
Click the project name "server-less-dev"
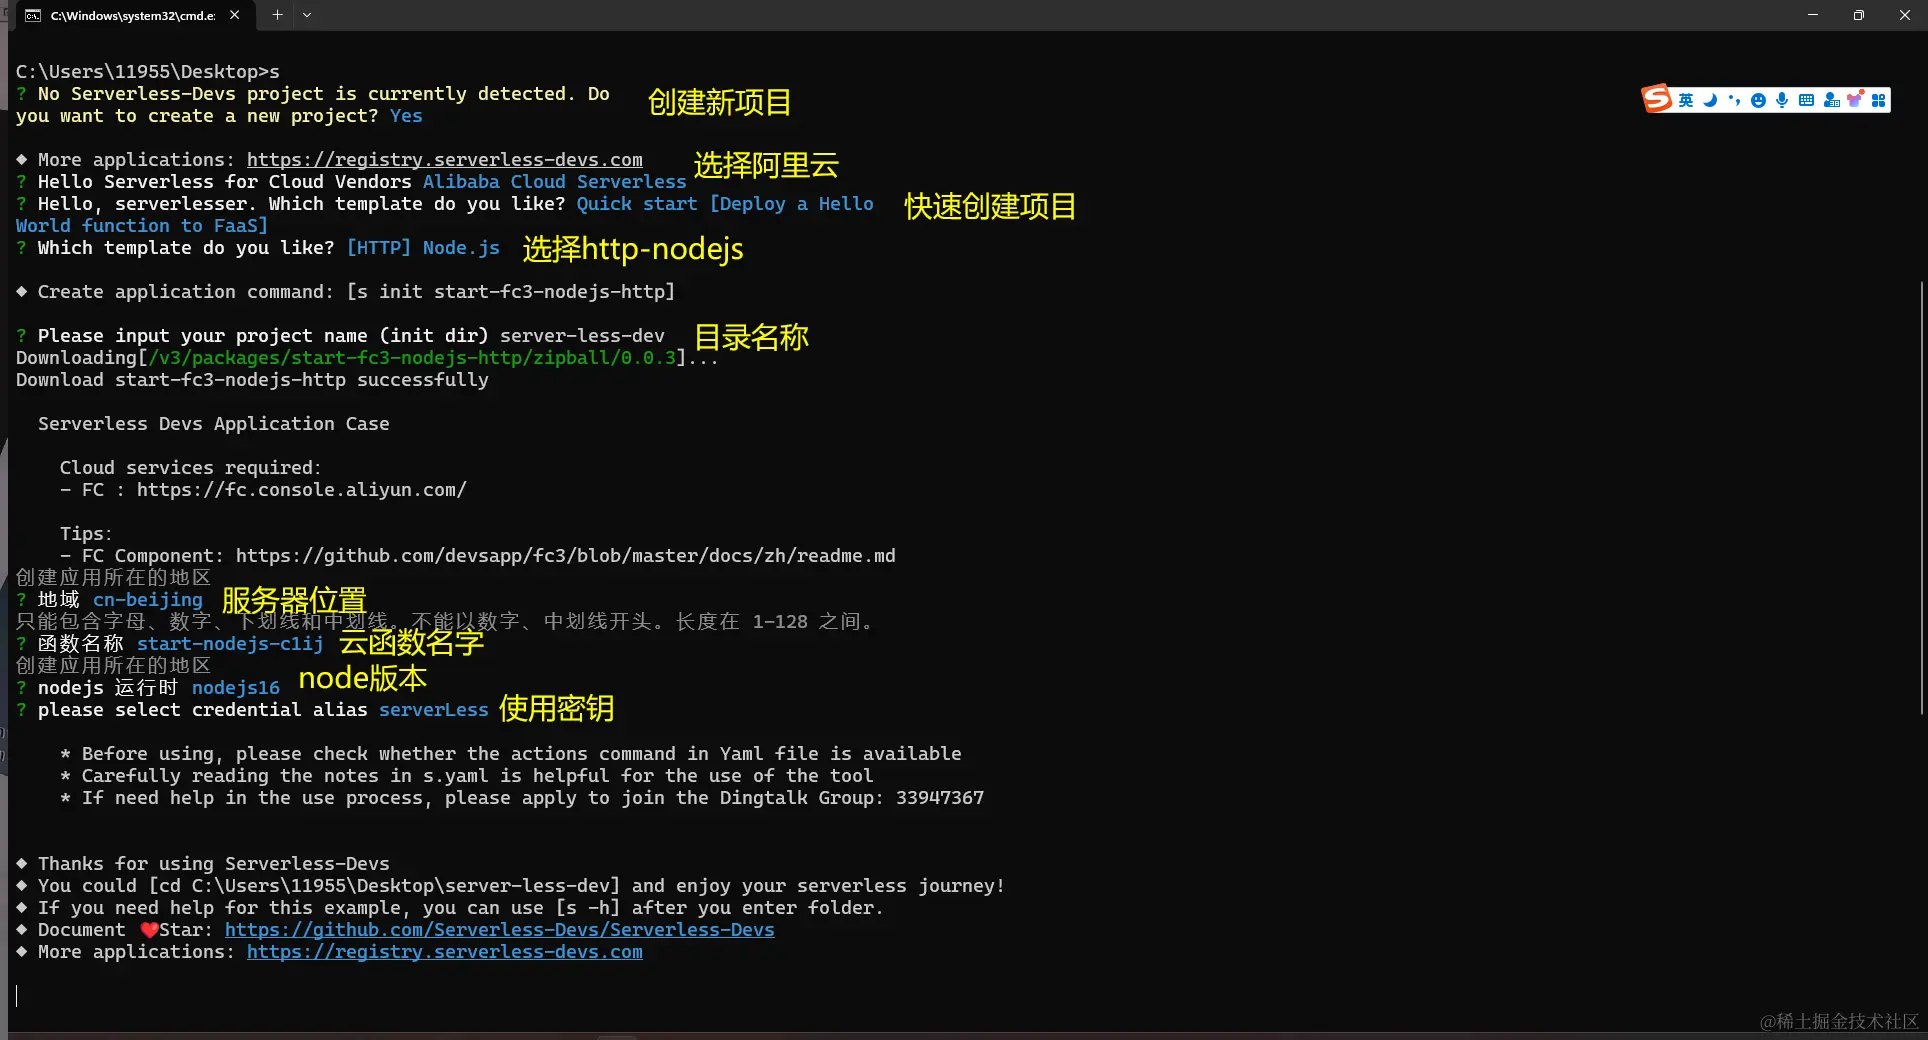click(x=582, y=336)
